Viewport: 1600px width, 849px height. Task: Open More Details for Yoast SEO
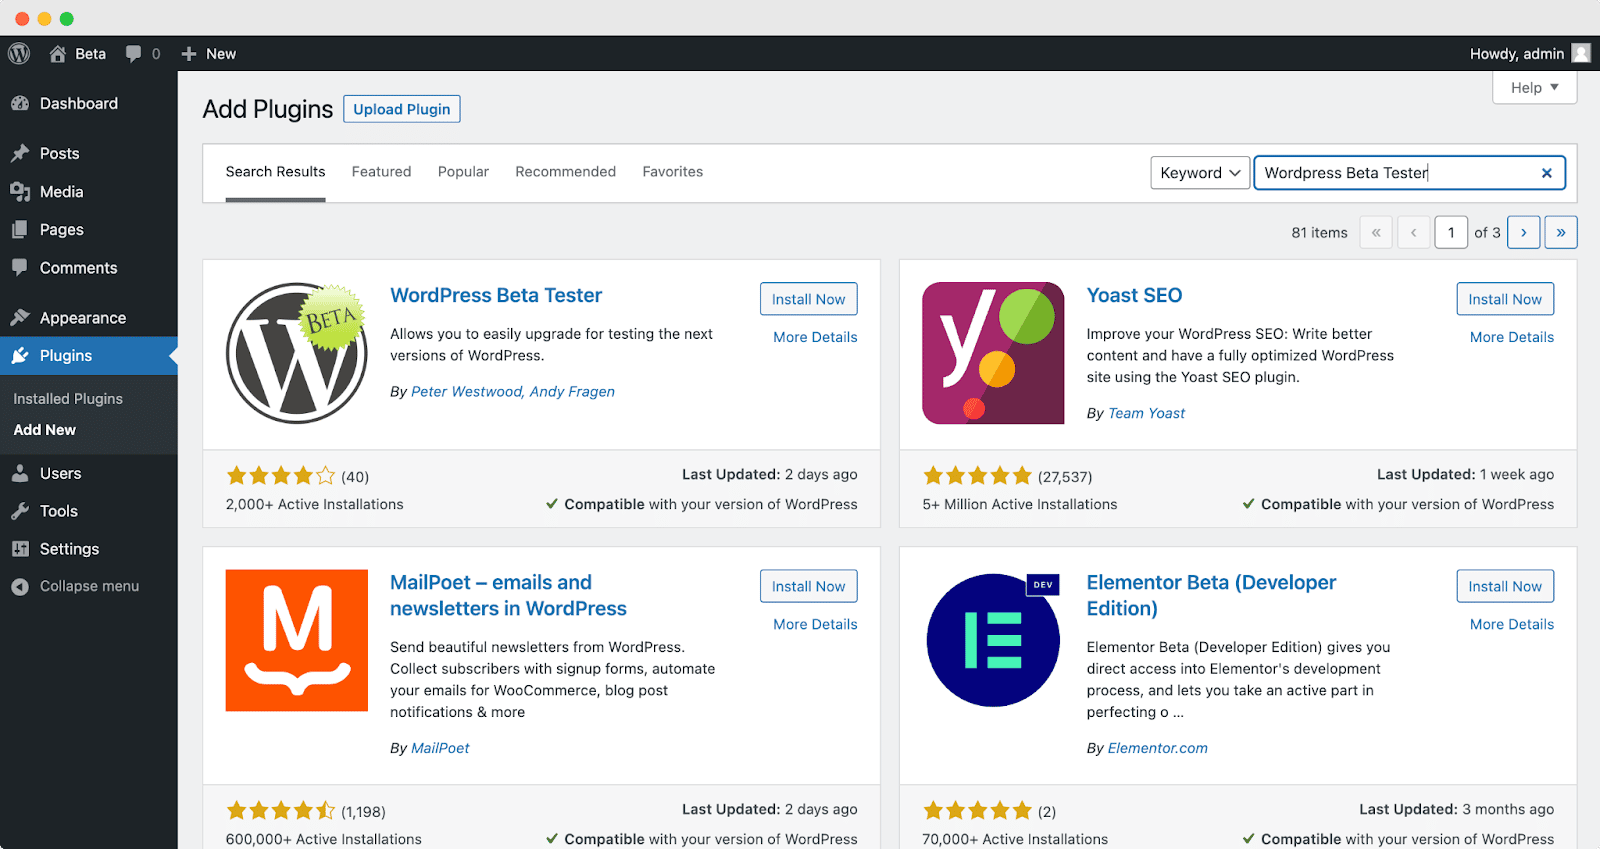tap(1512, 337)
